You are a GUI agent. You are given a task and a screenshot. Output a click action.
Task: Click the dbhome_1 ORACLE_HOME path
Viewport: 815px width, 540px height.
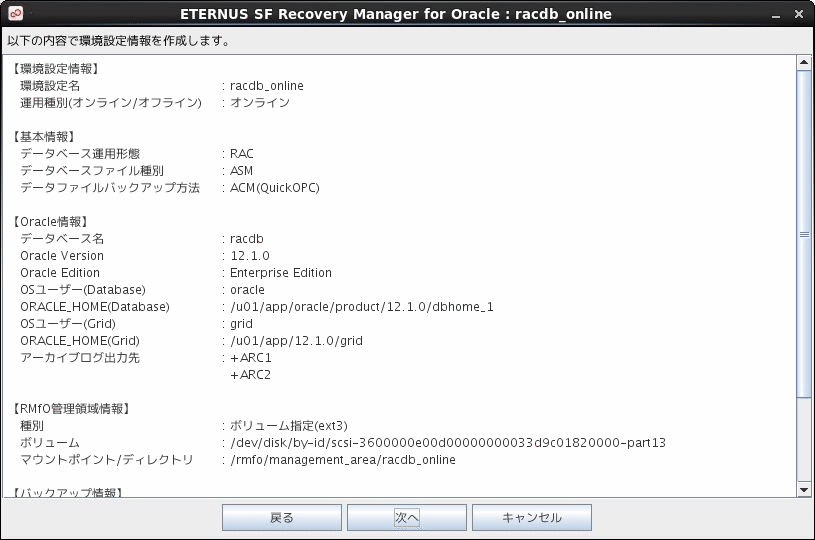pyautogui.click(x=362, y=307)
